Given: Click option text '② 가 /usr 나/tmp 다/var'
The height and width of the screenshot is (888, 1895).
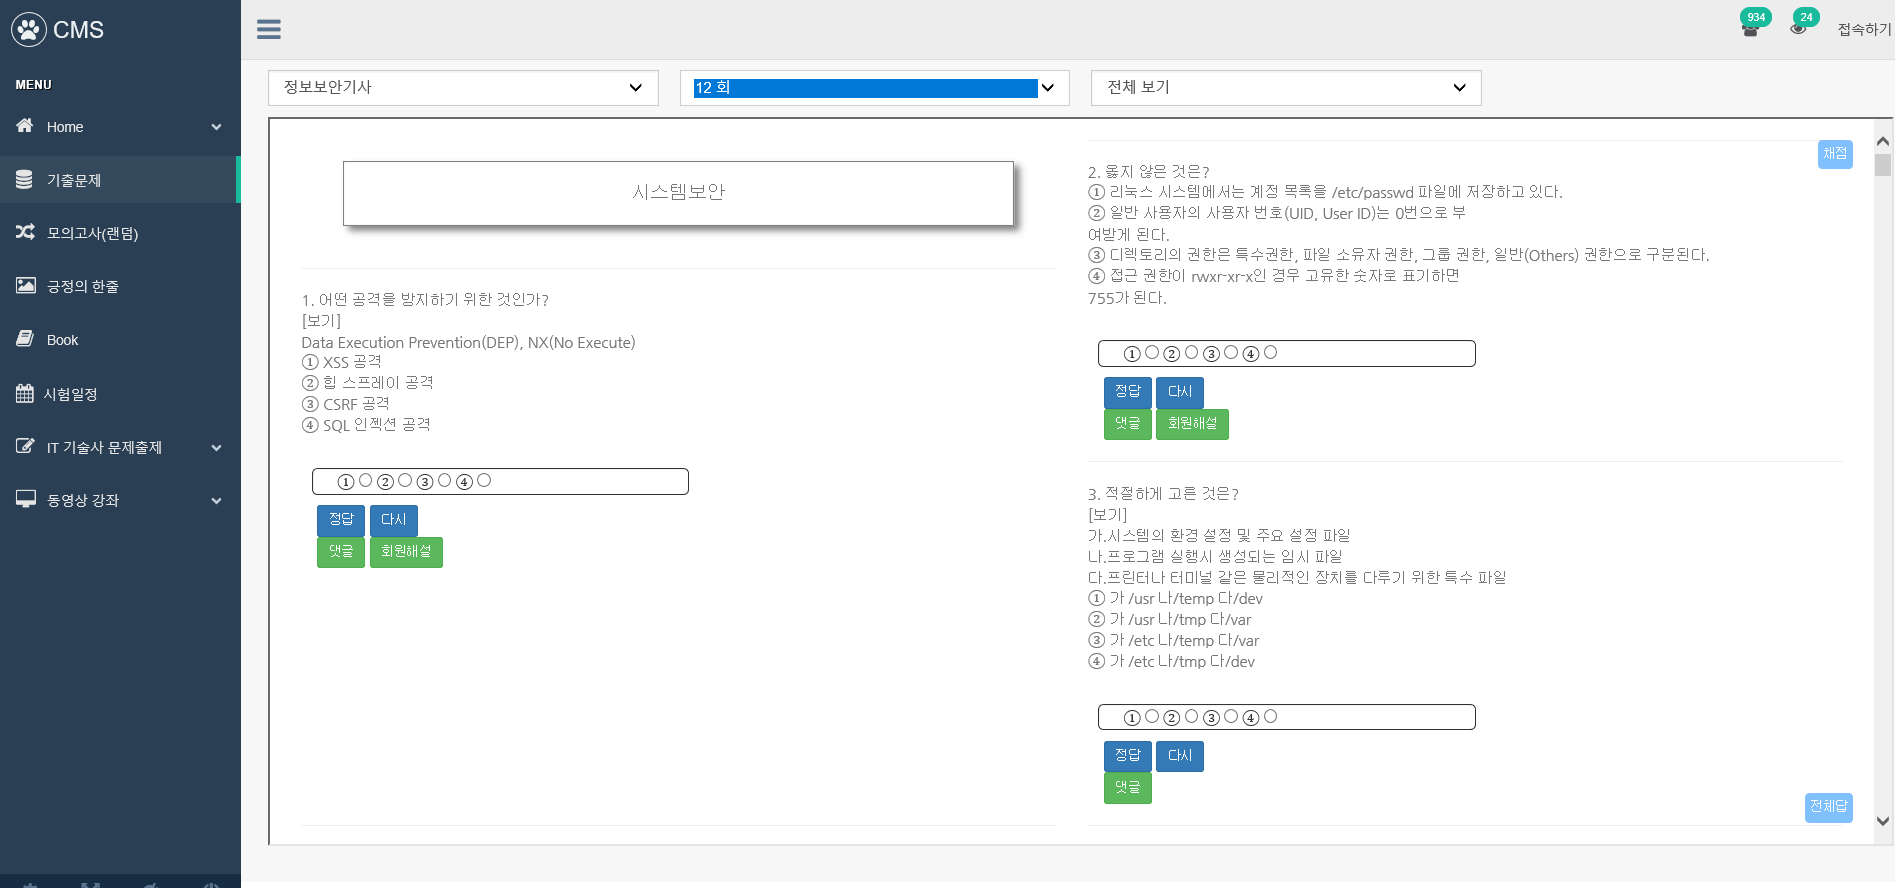Looking at the screenshot, I should coord(1169,619).
